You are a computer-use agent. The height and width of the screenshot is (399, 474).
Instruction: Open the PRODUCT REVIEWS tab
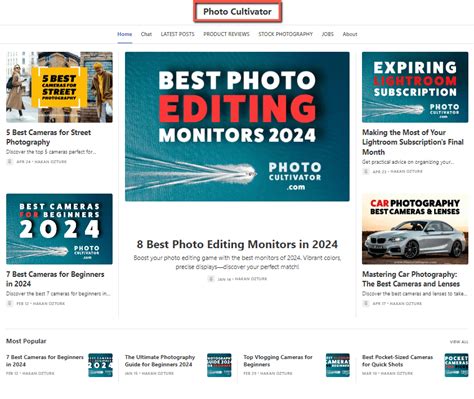226,34
